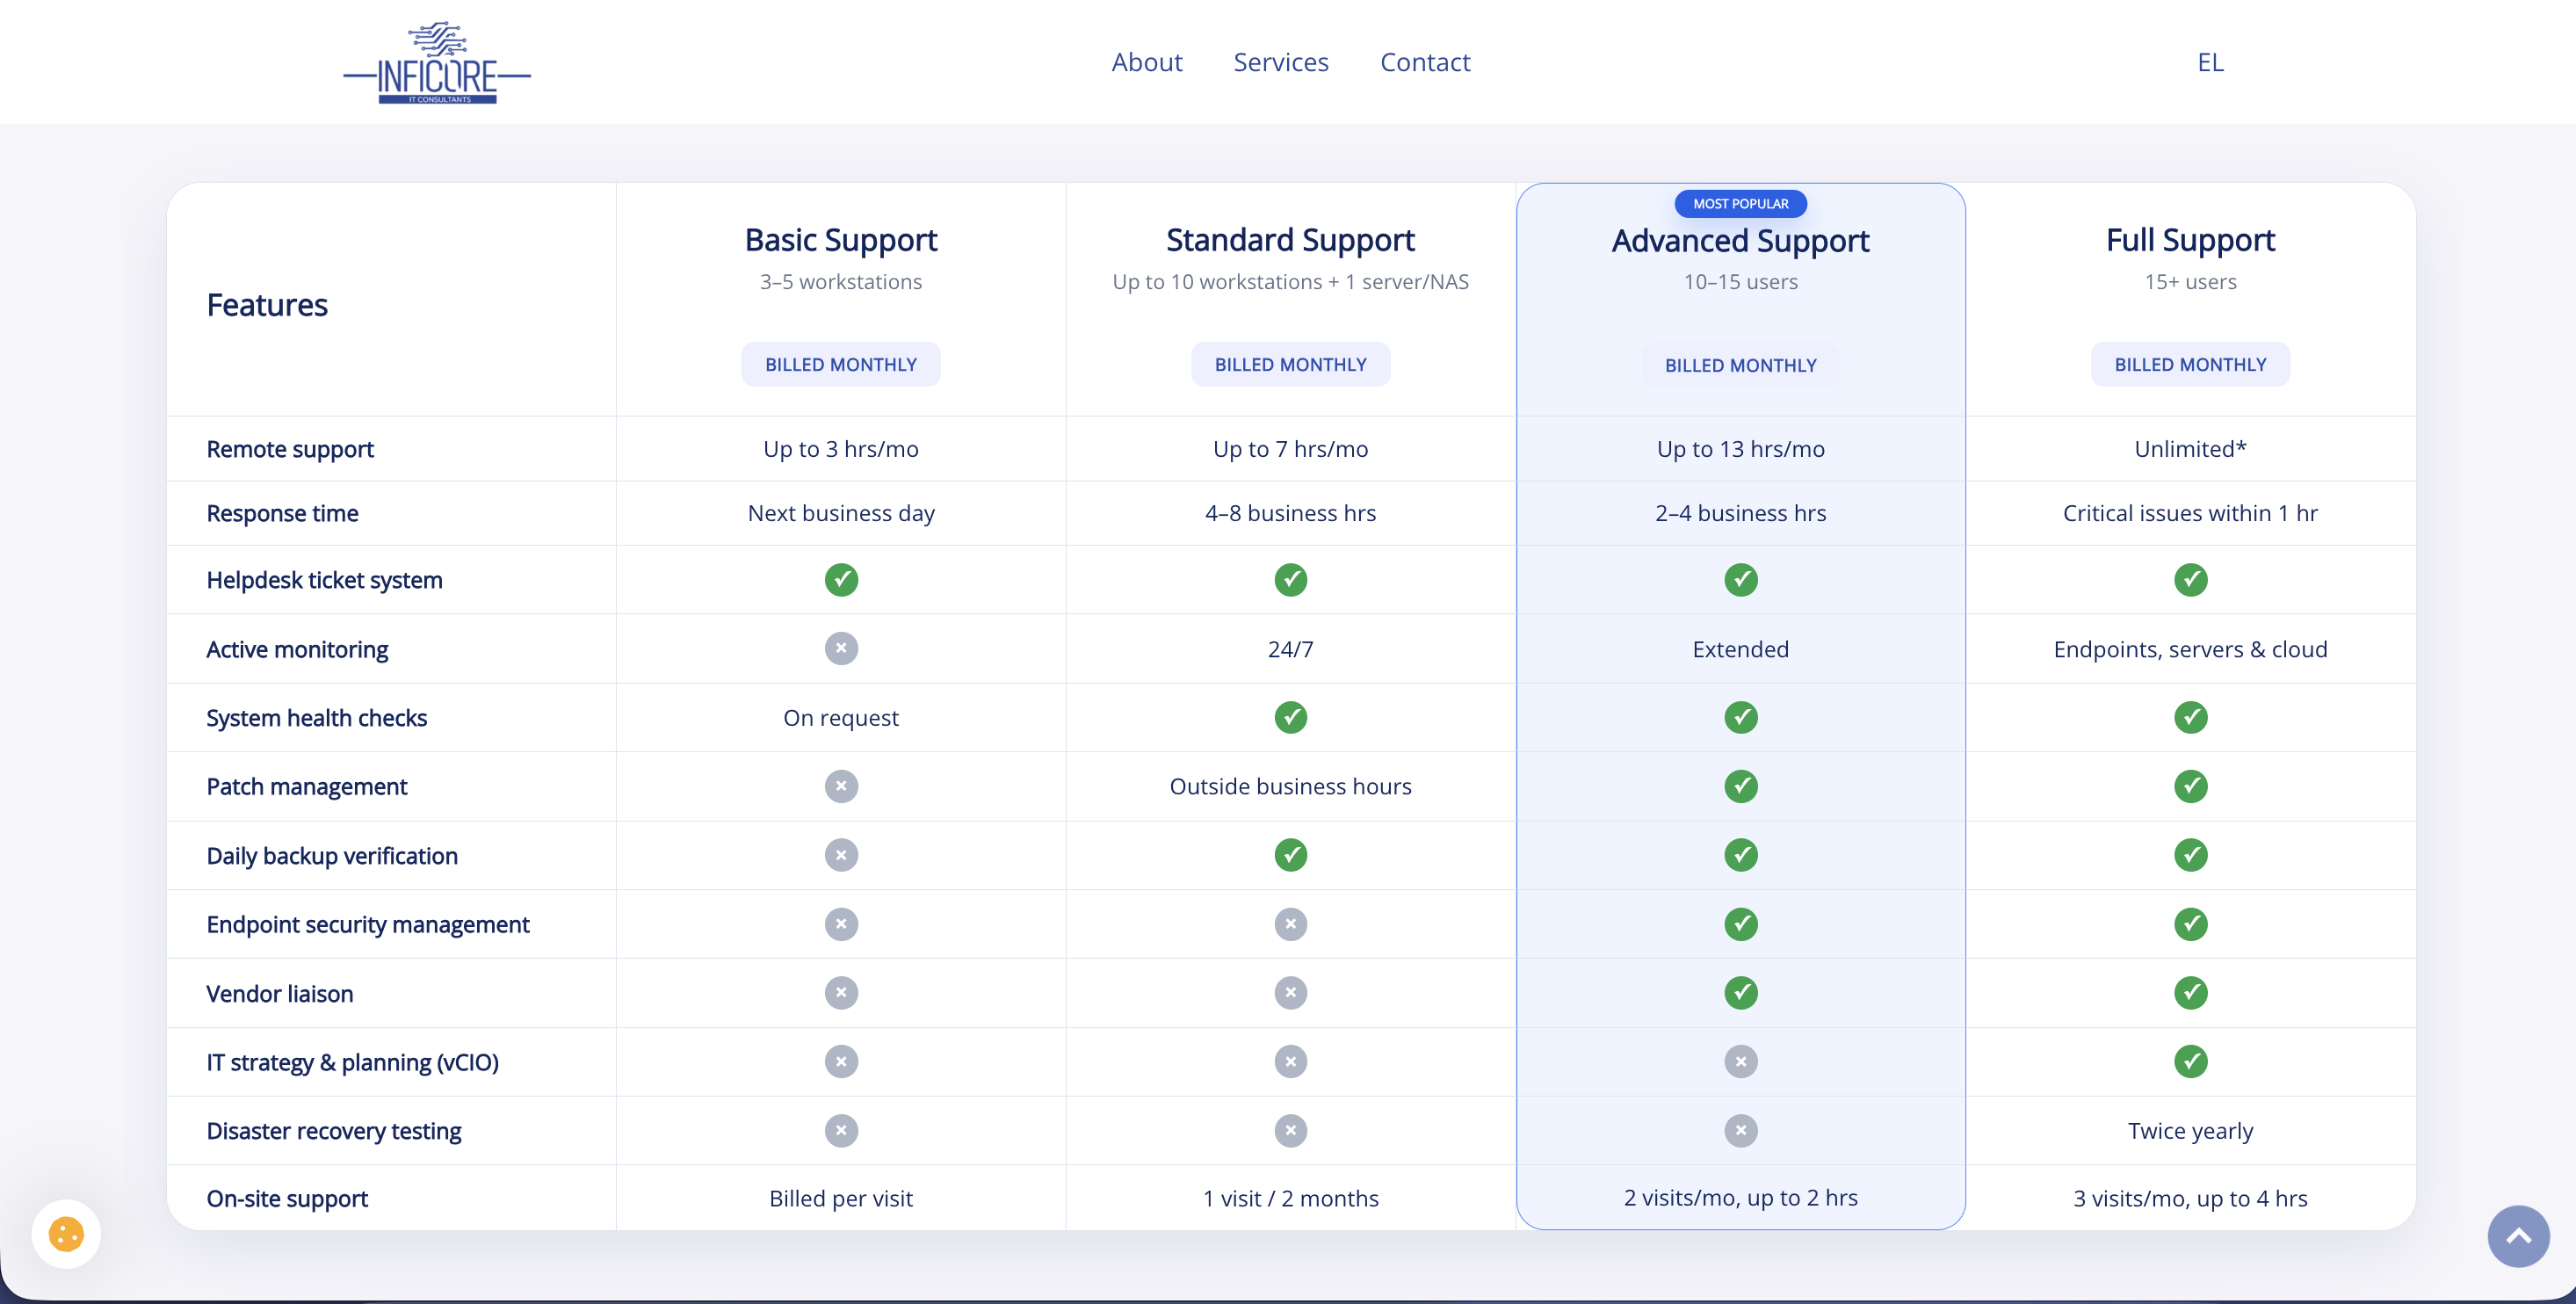
Task: Open the Contact menu item
Action: click(x=1424, y=62)
